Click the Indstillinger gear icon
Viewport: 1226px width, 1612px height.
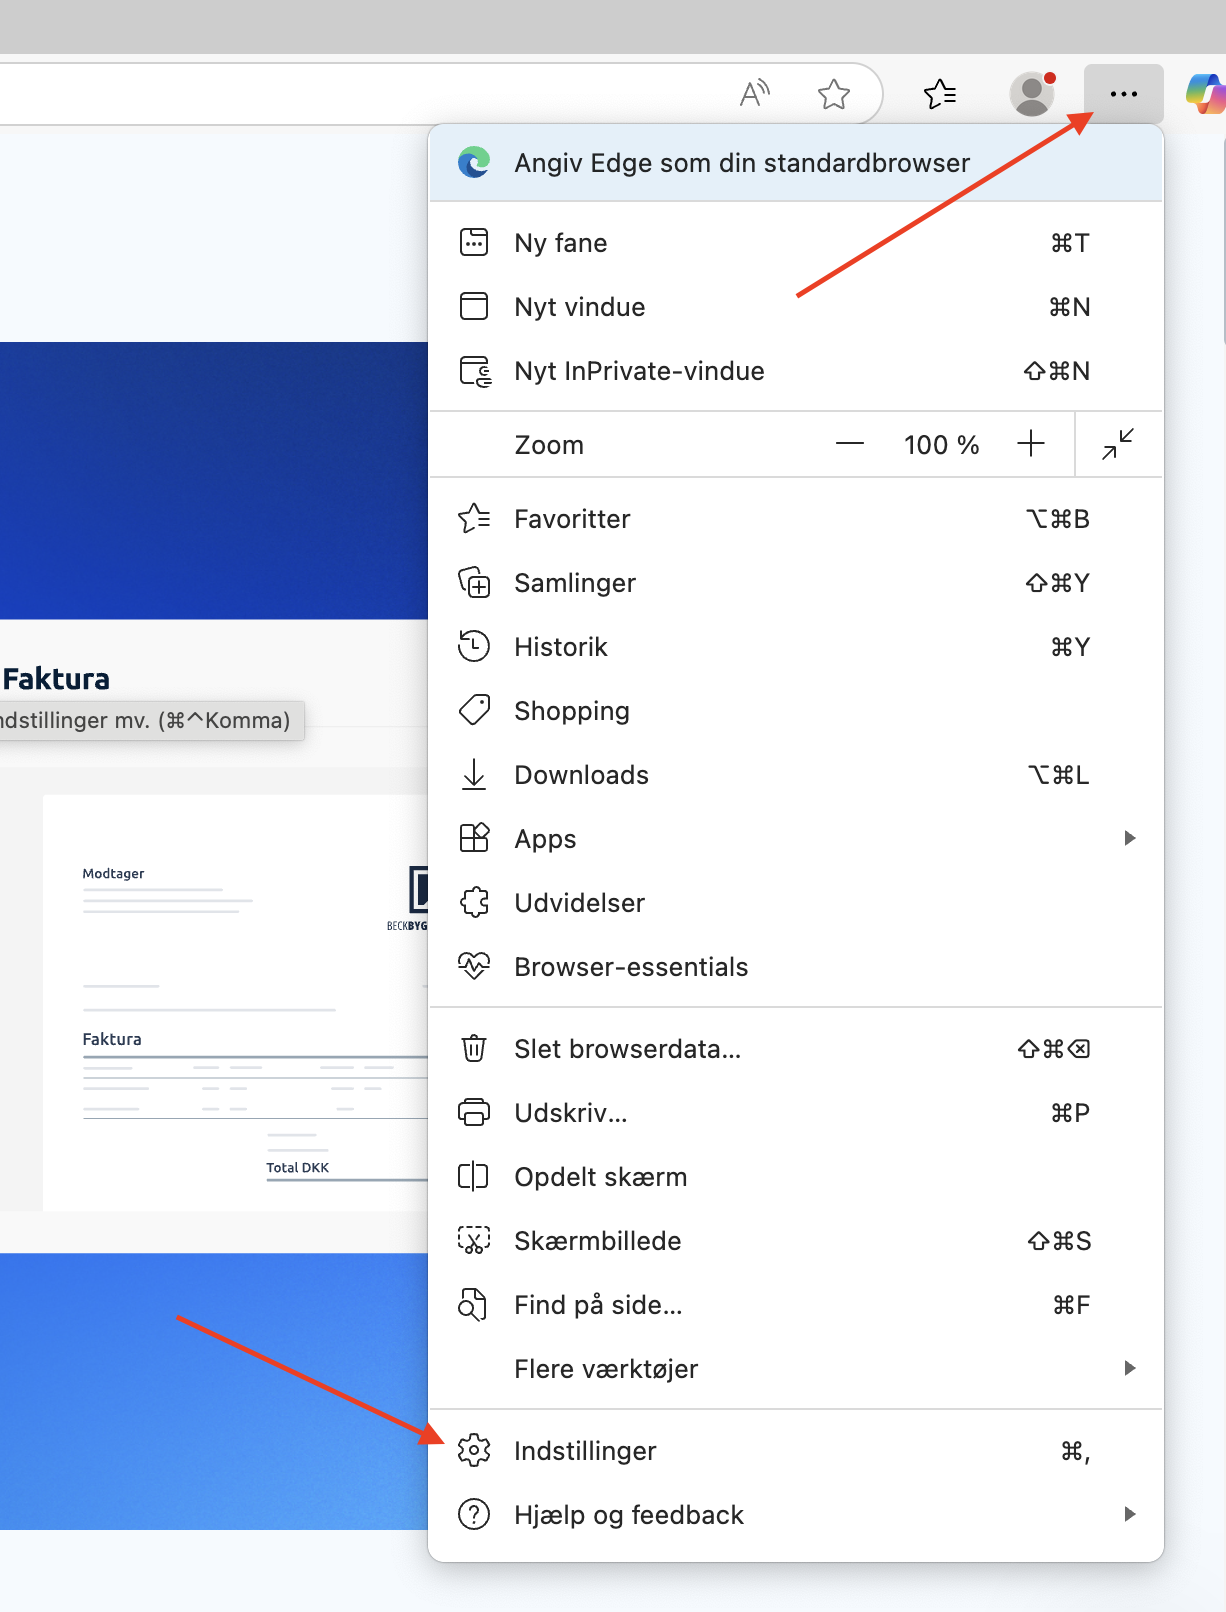point(474,1450)
